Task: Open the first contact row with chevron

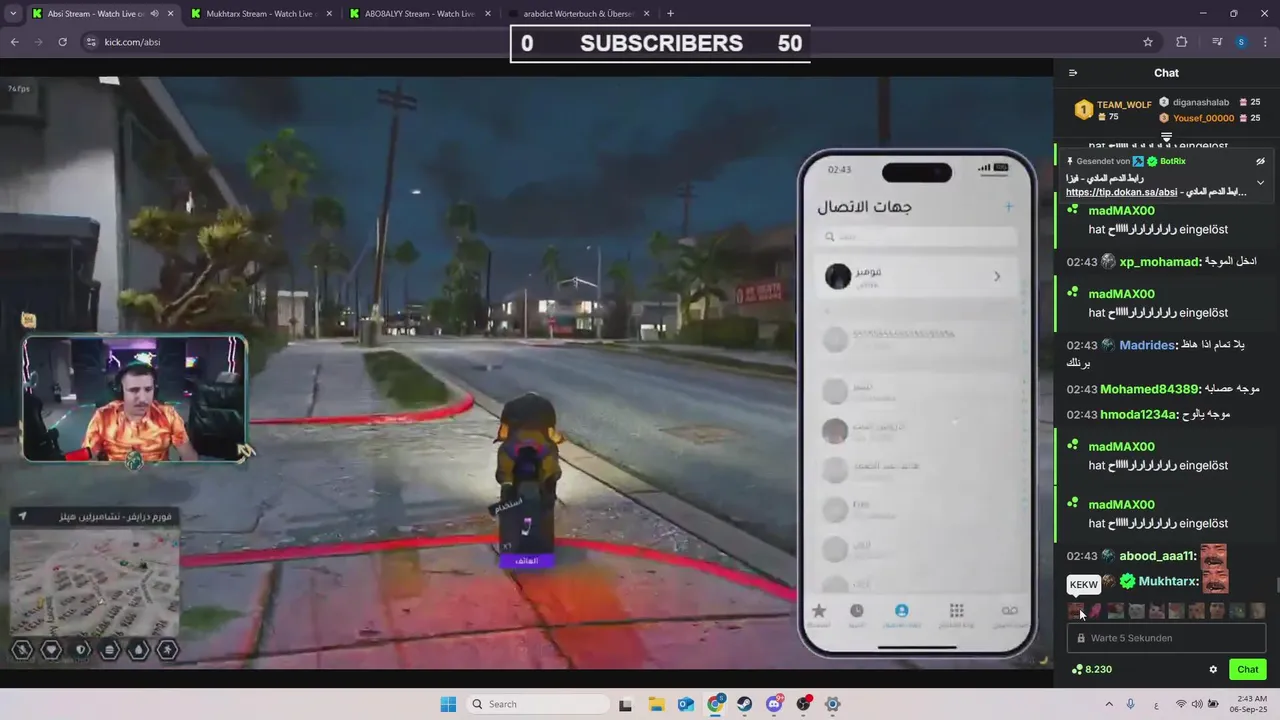Action: [917, 276]
